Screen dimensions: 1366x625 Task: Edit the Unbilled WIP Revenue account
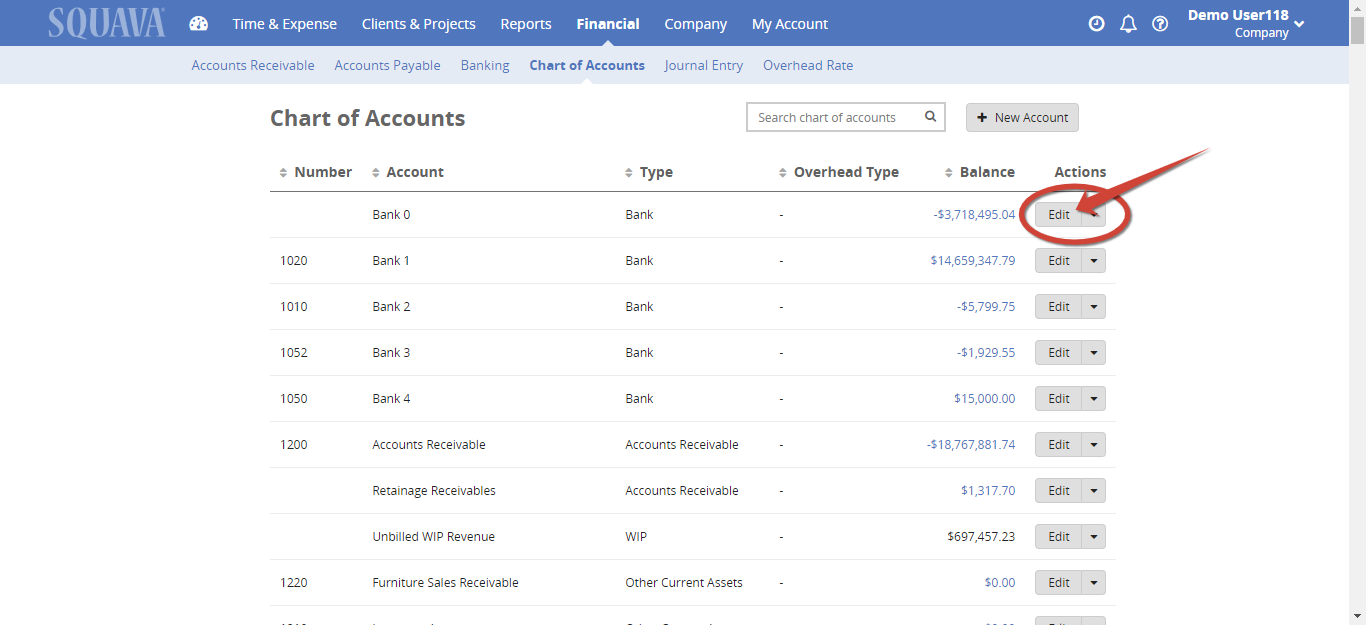[1059, 537]
